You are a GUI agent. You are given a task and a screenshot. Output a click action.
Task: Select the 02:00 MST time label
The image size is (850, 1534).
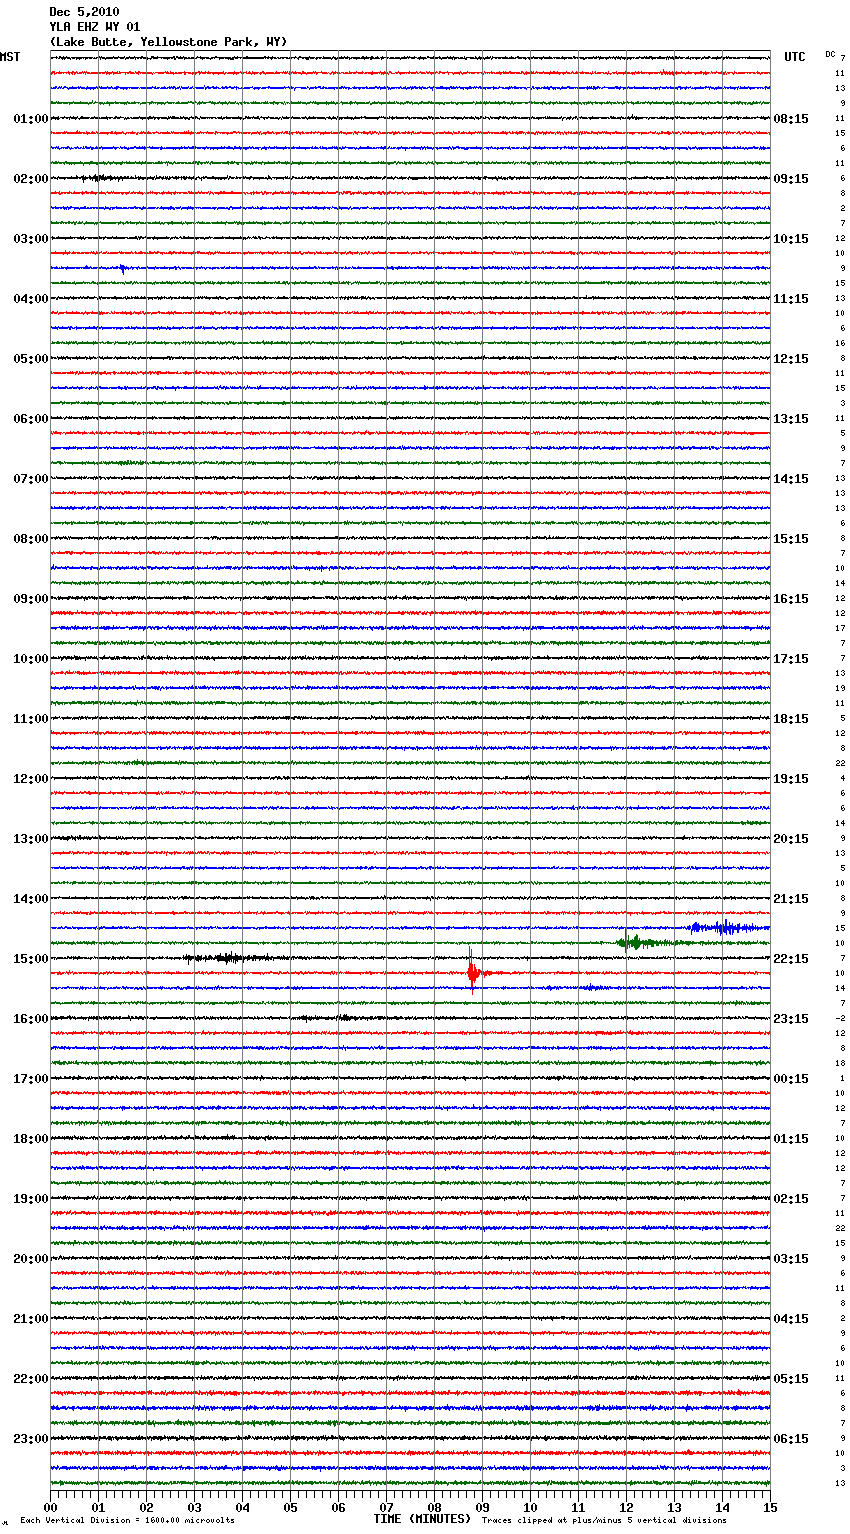31,179
